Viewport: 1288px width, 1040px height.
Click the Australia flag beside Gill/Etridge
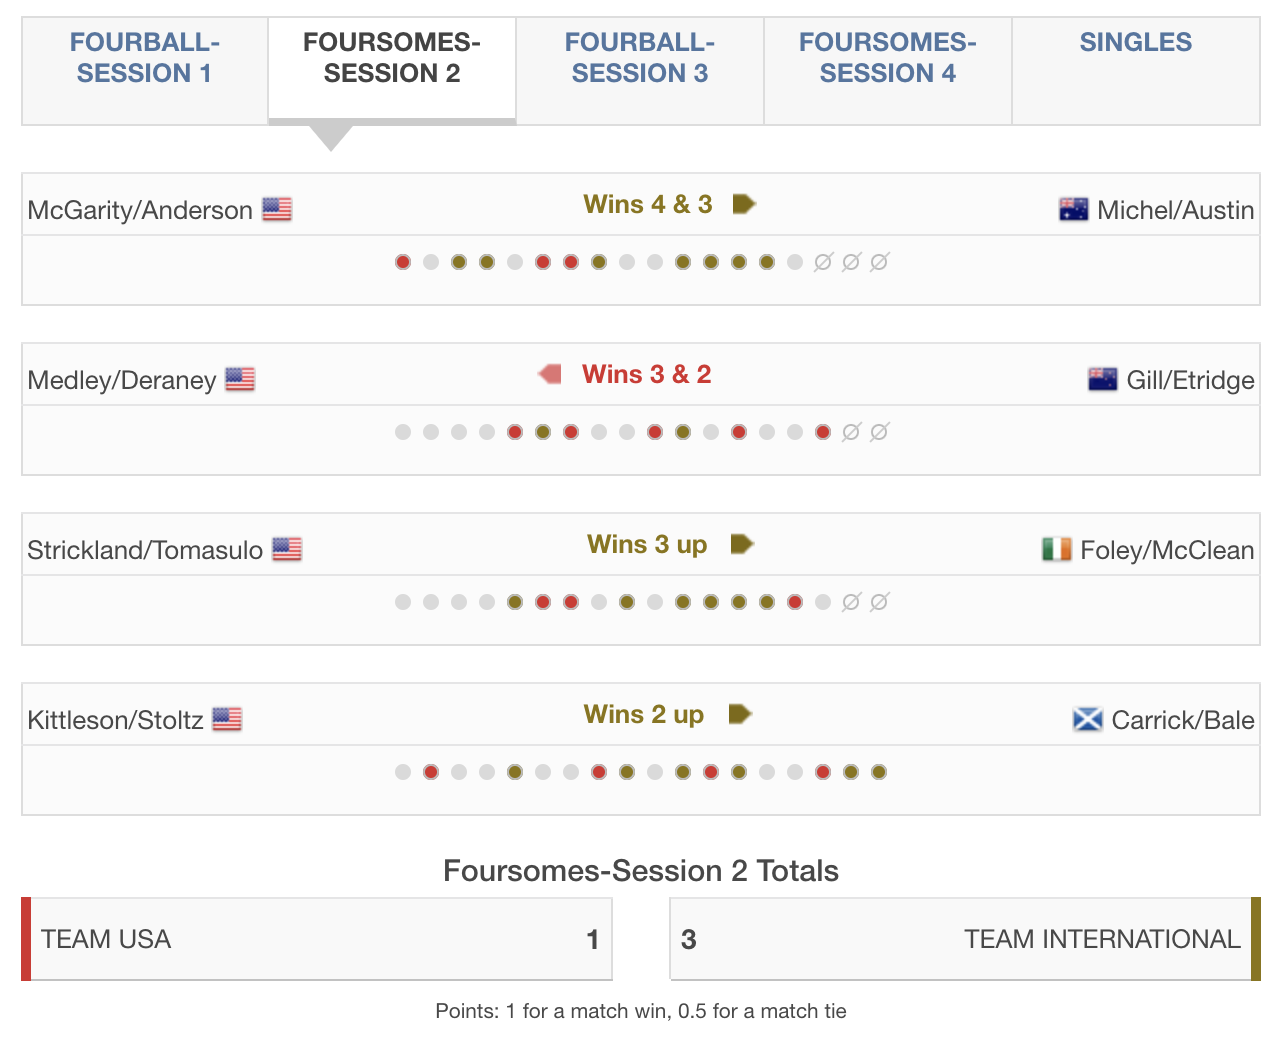pos(1101,379)
